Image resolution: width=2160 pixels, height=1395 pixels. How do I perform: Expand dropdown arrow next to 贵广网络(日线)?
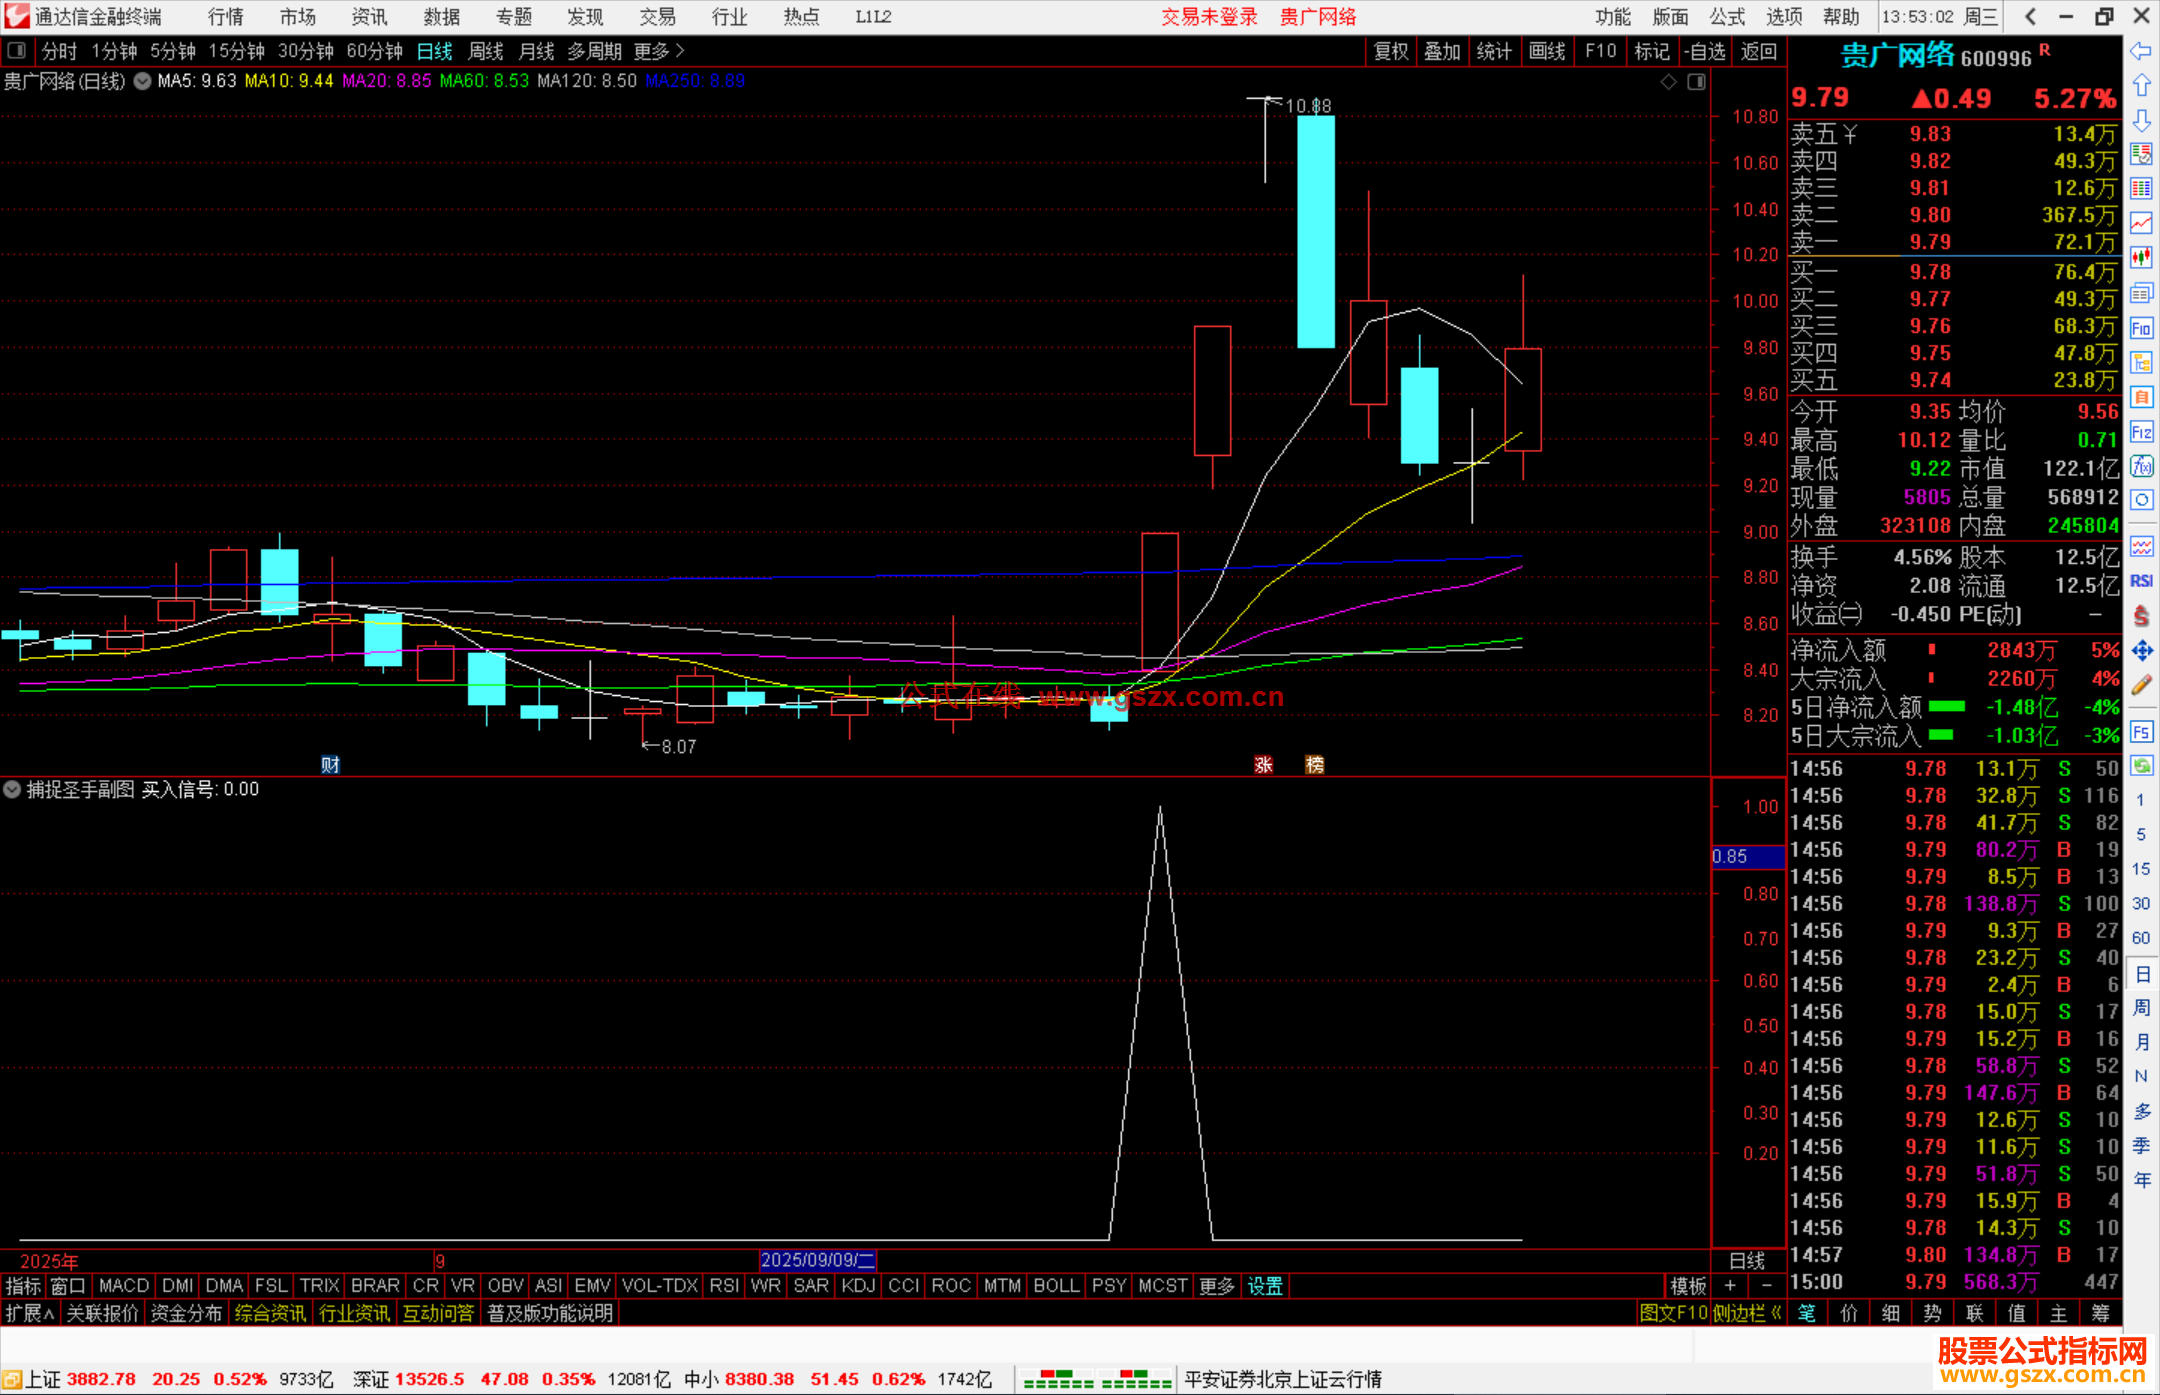(x=142, y=81)
